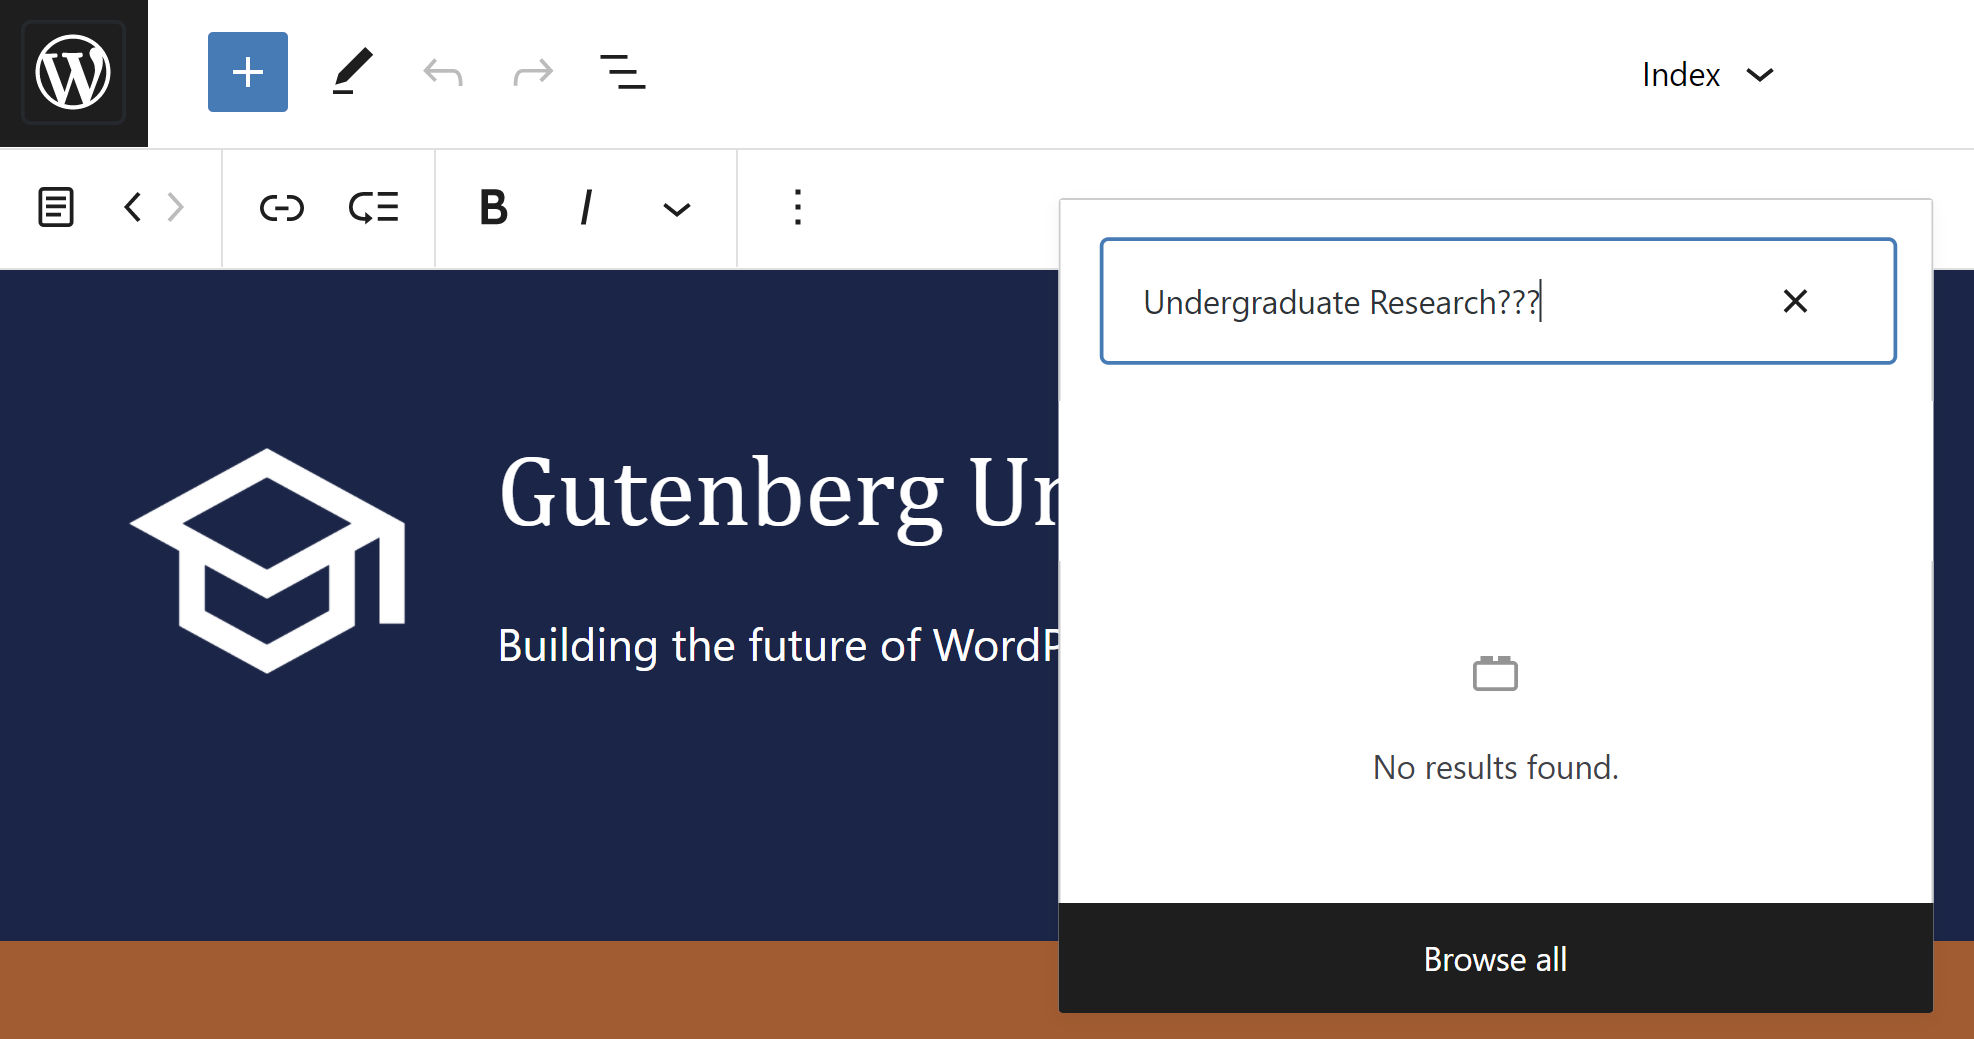This screenshot has height=1039, width=1974.
Task: Click the Browse all button
Action: [x=1494, y=959]
